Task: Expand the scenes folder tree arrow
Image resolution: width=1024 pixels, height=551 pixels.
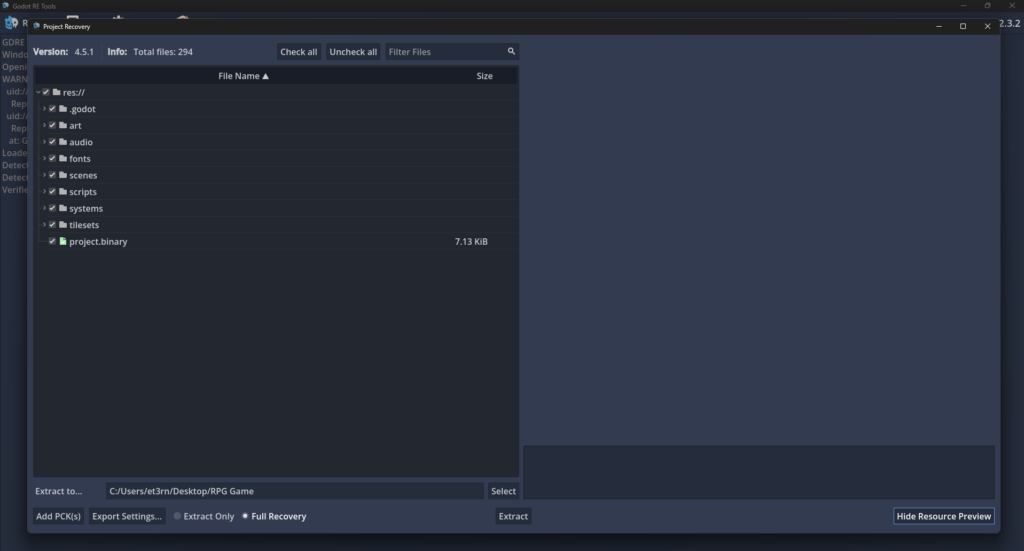Action: coord(44,176)
